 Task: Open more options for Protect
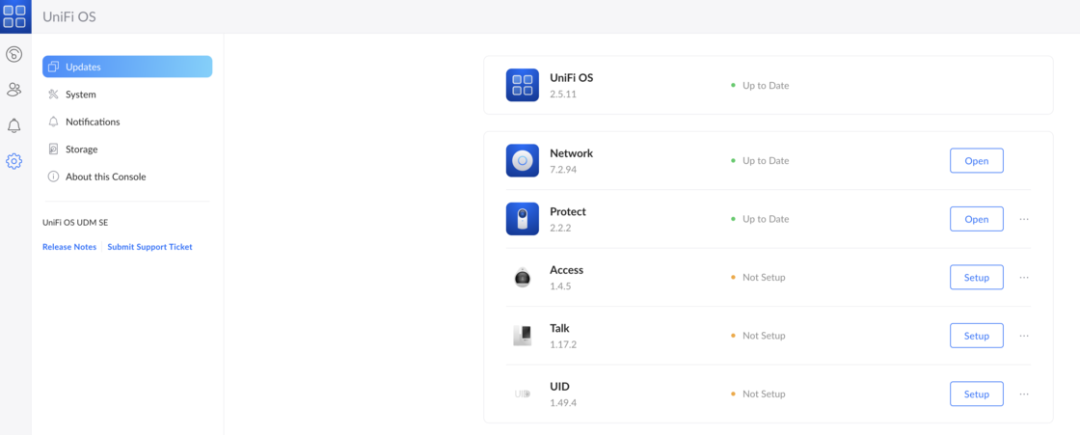pos(1024,219)
